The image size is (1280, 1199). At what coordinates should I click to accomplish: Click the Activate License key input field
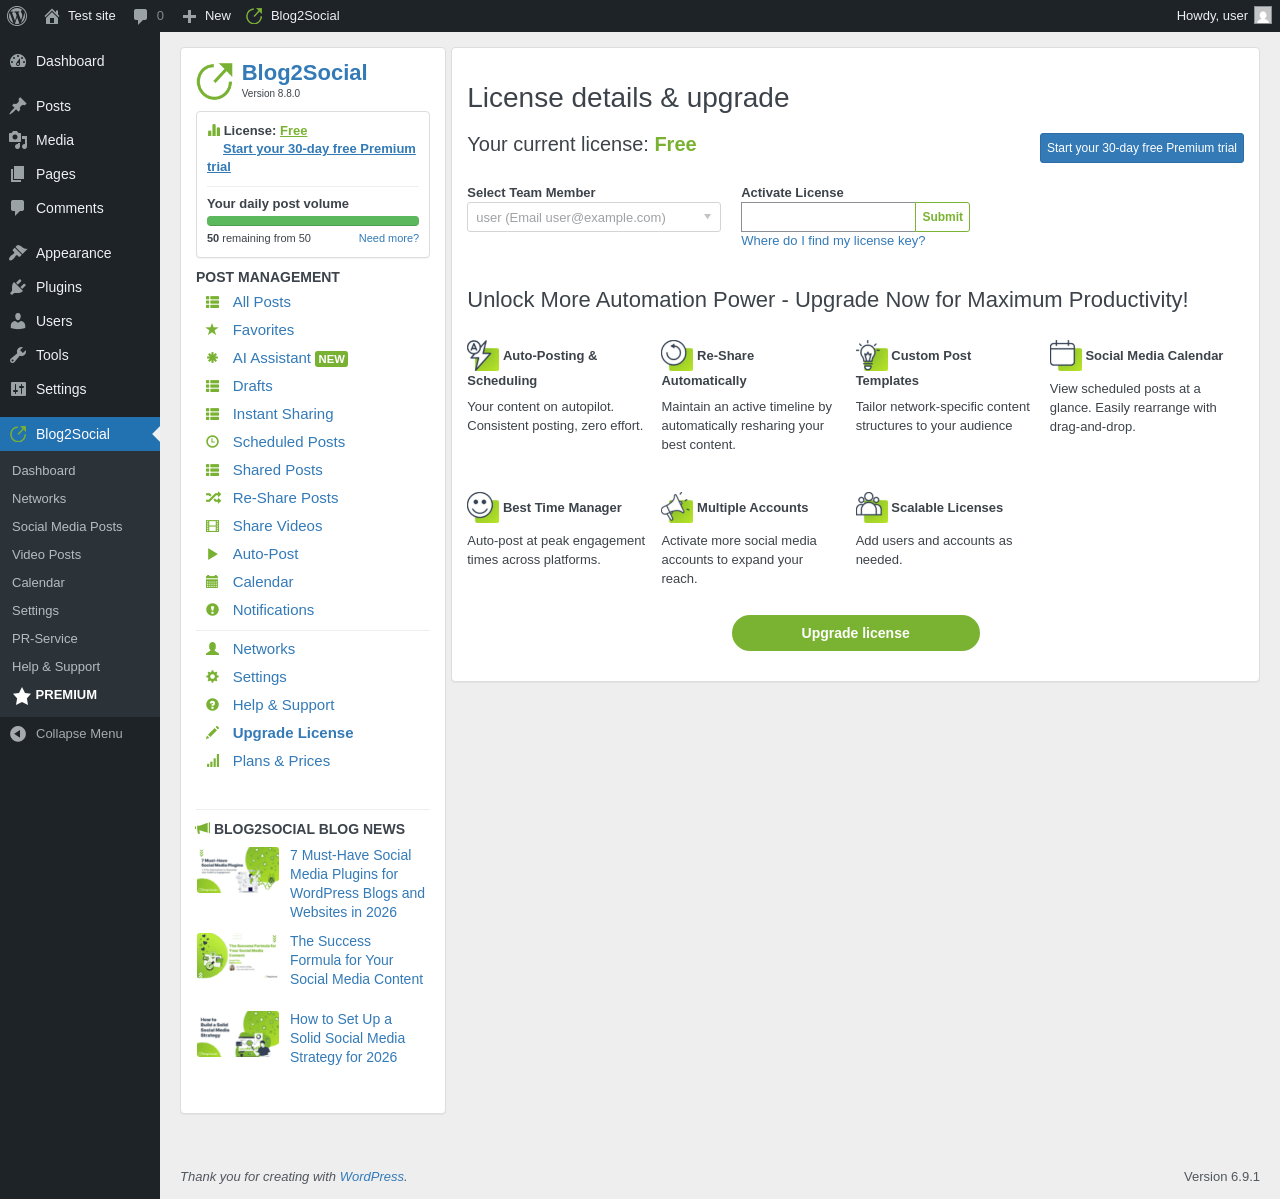coord(828,217)
